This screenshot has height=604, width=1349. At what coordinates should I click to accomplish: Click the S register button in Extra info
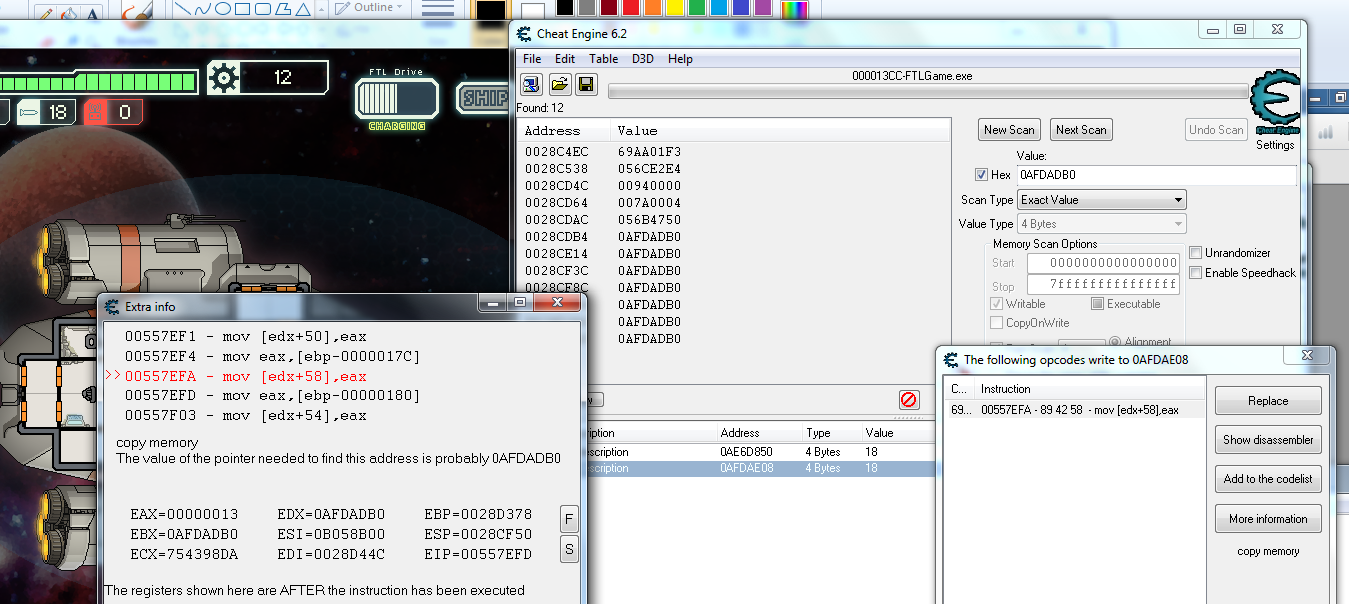569,549
